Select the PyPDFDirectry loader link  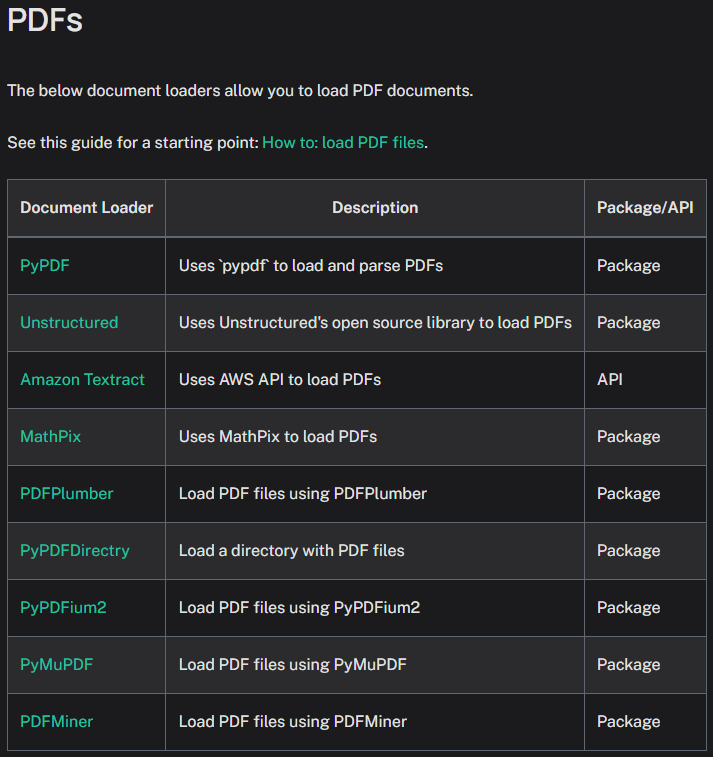pos(75,550)
